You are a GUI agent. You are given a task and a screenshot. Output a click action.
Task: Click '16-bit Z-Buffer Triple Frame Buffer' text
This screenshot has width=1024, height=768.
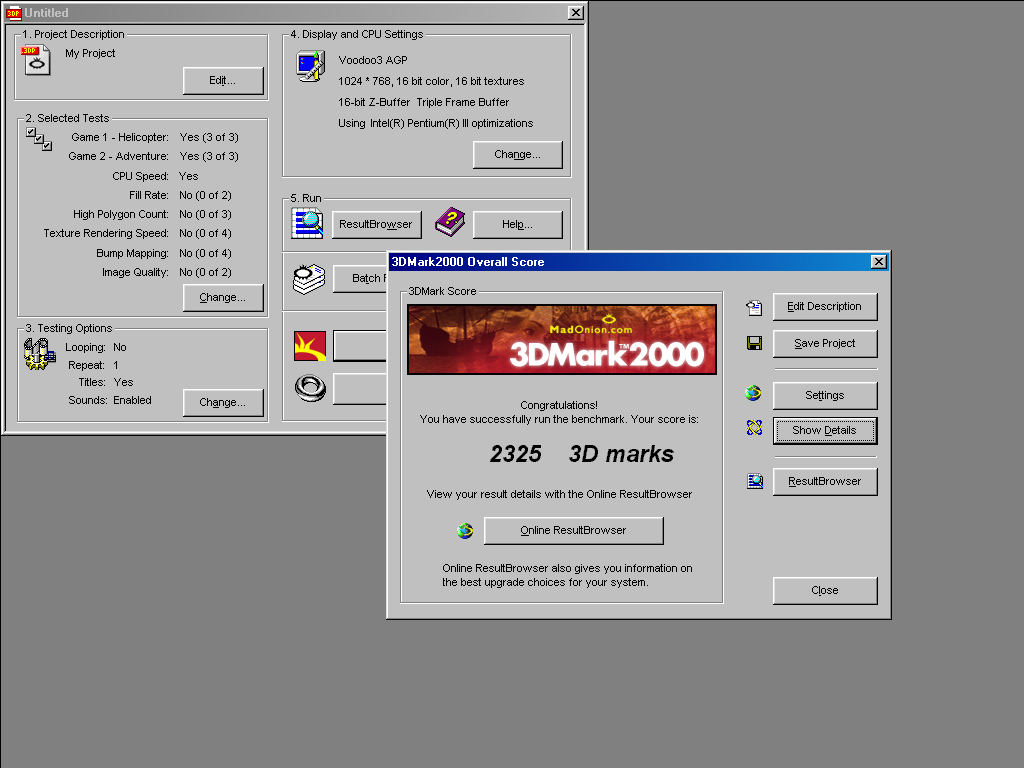pyautogui.click(x=423, y=102)
